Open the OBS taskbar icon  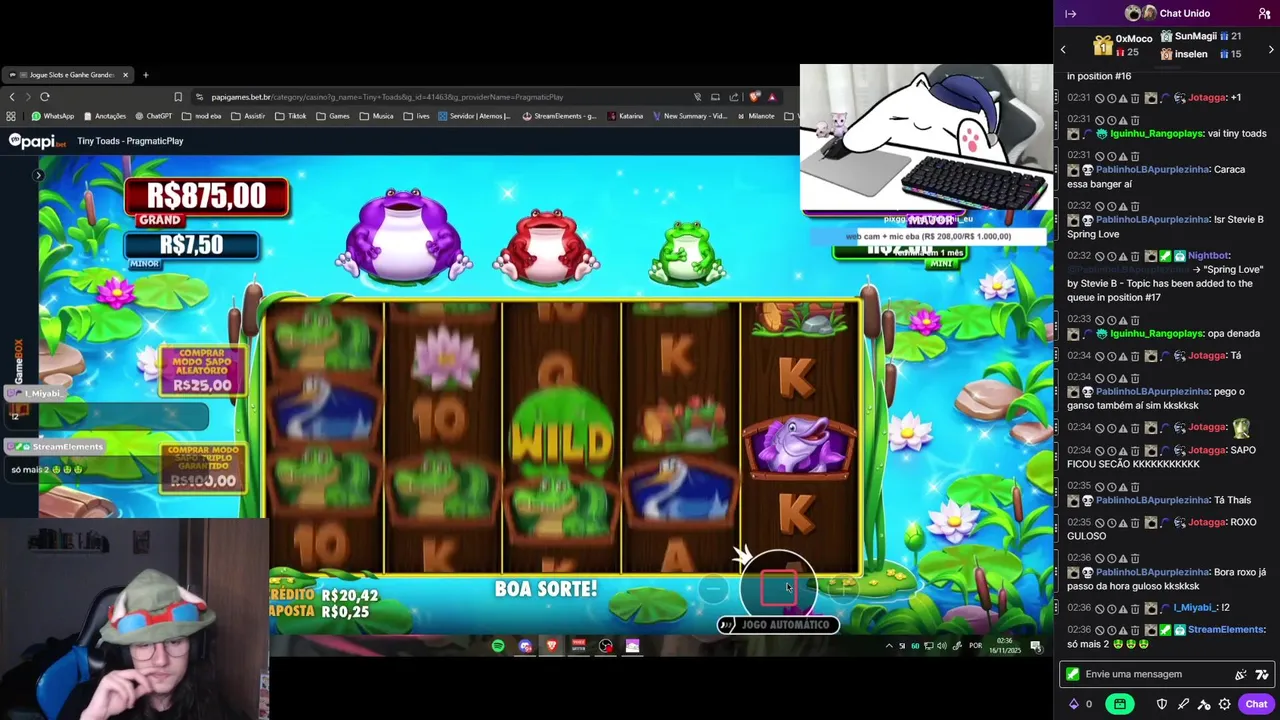coord(605,646)
